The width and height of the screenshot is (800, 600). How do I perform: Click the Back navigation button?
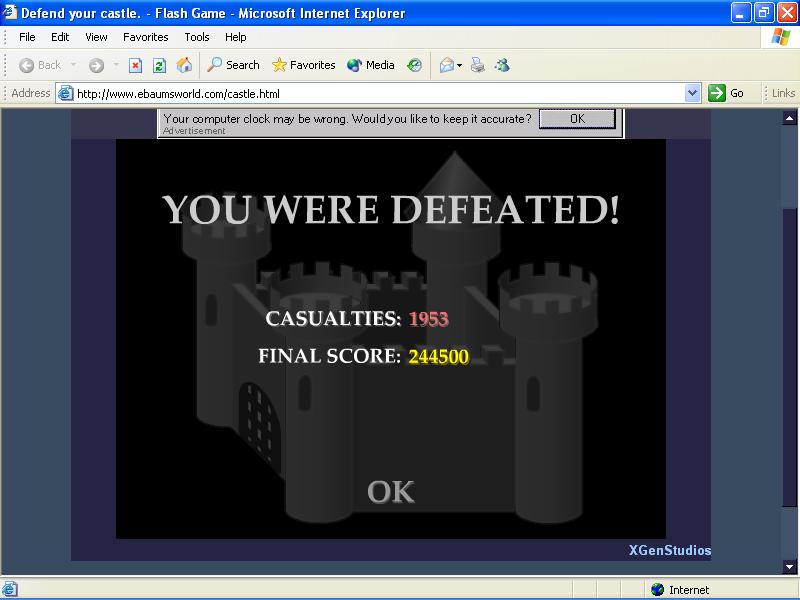tap(40, 65)
